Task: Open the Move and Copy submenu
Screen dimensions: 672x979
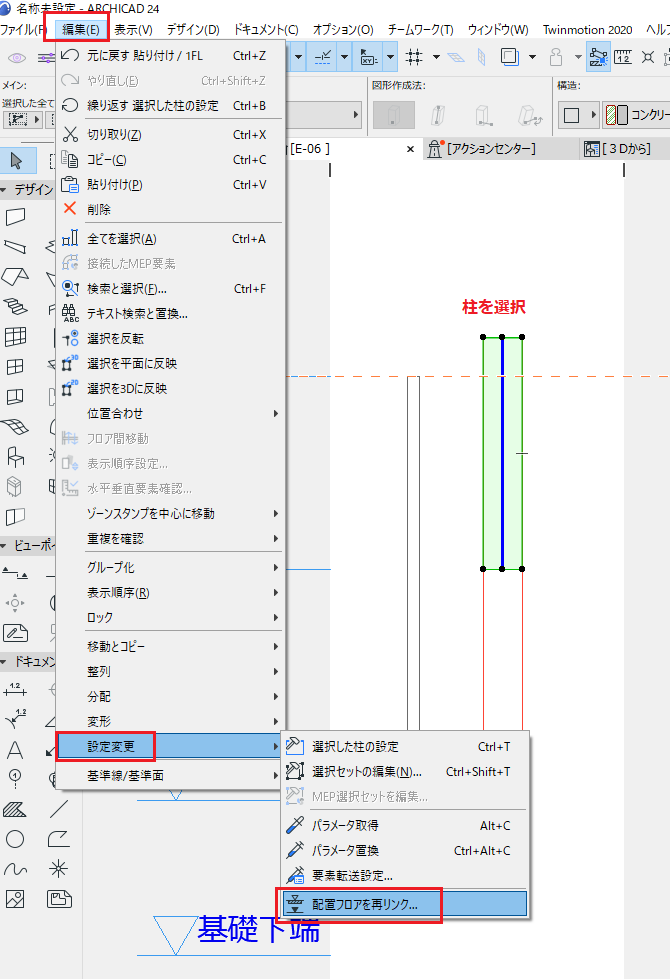Action: pyautogui.click(x=170, y=646)
